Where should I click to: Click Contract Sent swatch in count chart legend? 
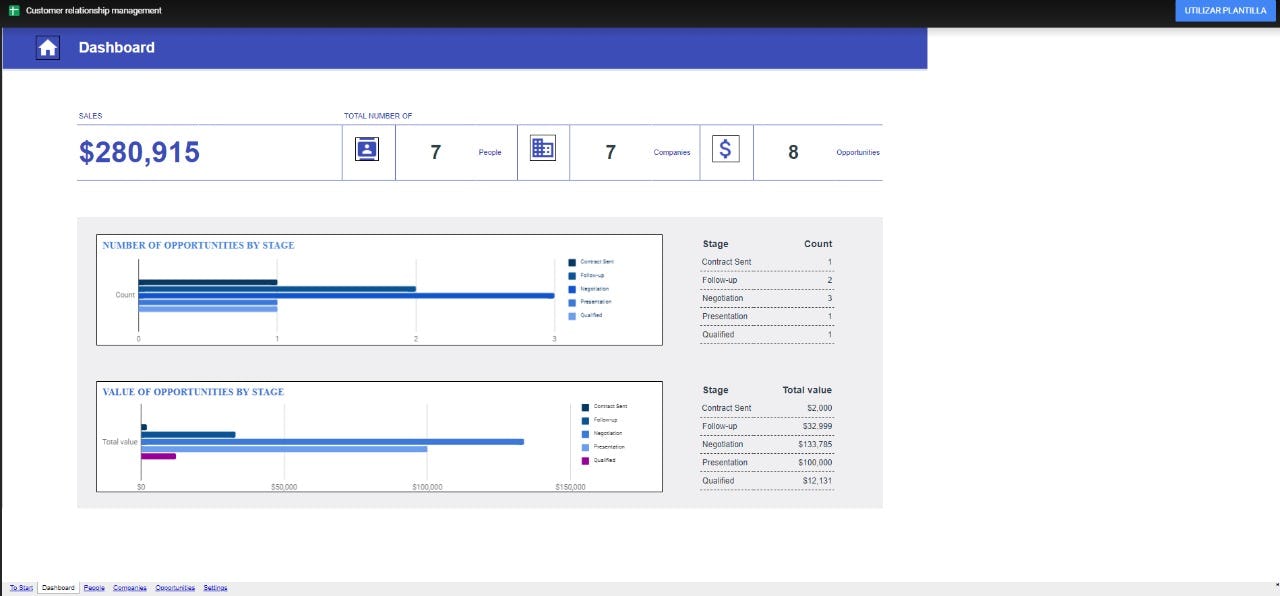572,262
